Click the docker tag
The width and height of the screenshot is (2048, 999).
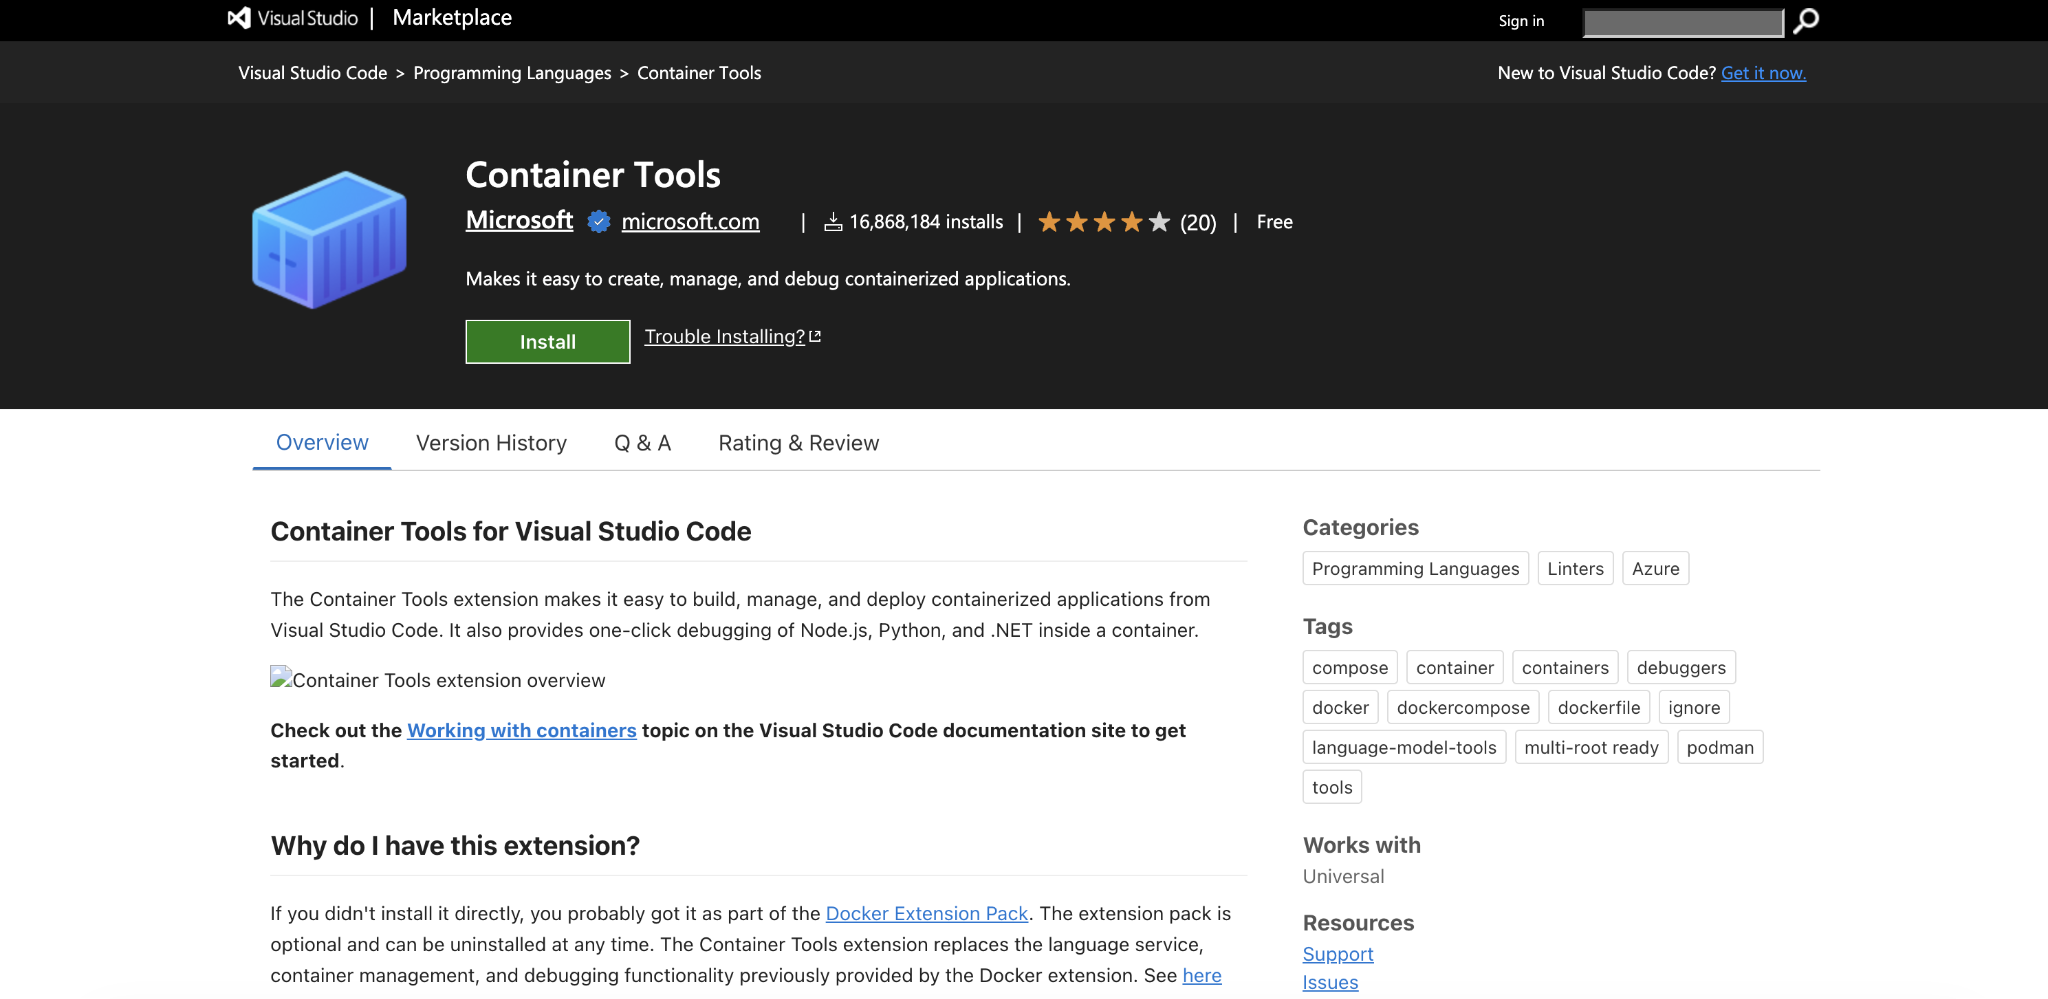(x=1340, y=708)
